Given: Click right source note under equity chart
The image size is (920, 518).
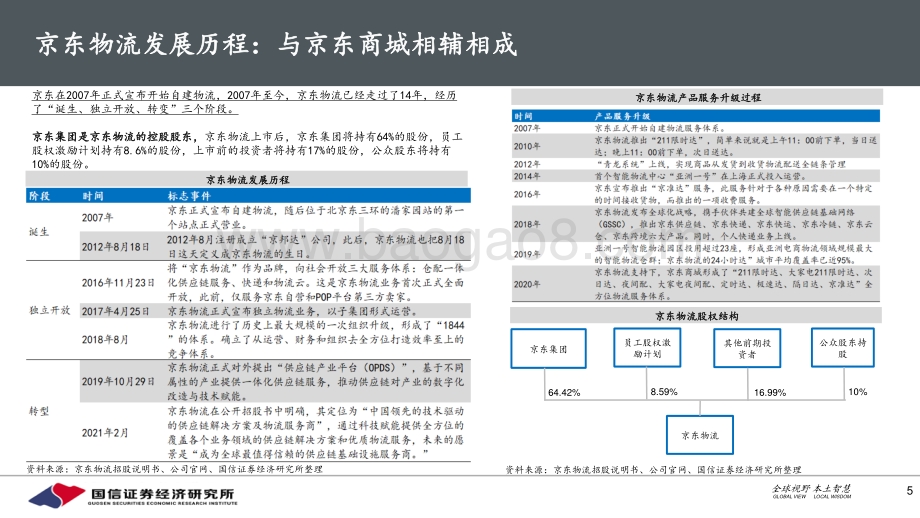Looking at the screenshot, I should point(654,470).
